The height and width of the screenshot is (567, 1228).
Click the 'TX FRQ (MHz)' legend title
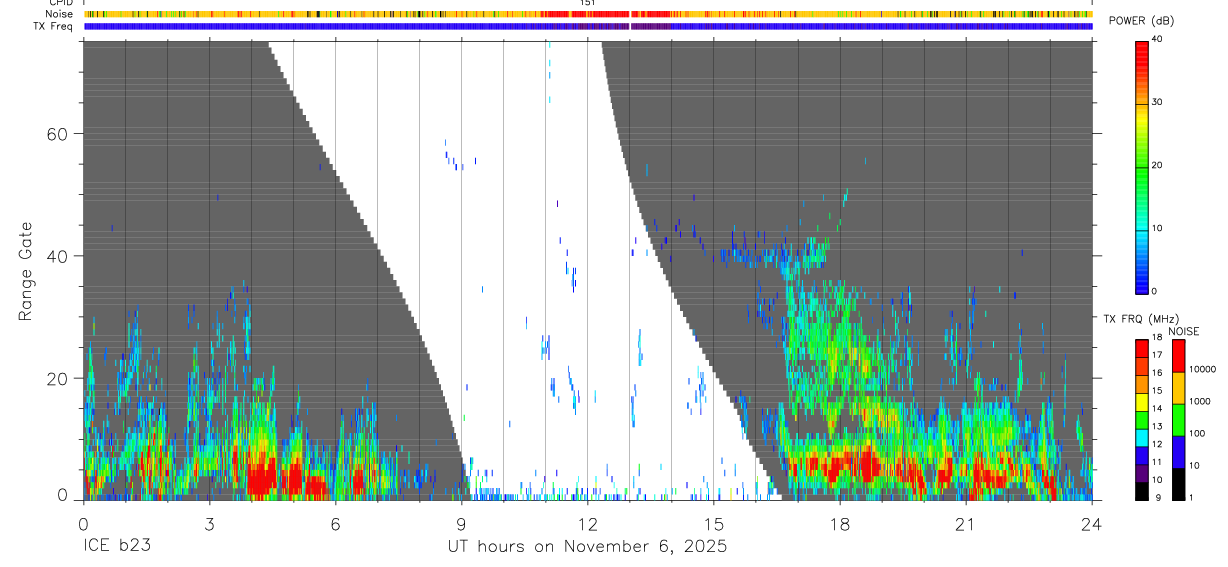pos(1142,319)
